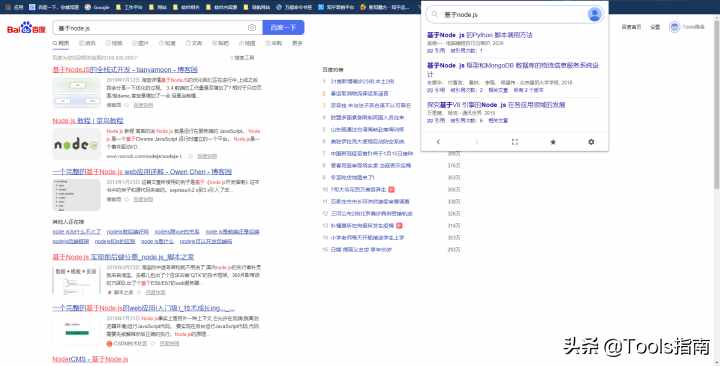This screenshot has width=720, height=366.
Task: Click the fullscreen expand icon in popup
Action: 515,142
